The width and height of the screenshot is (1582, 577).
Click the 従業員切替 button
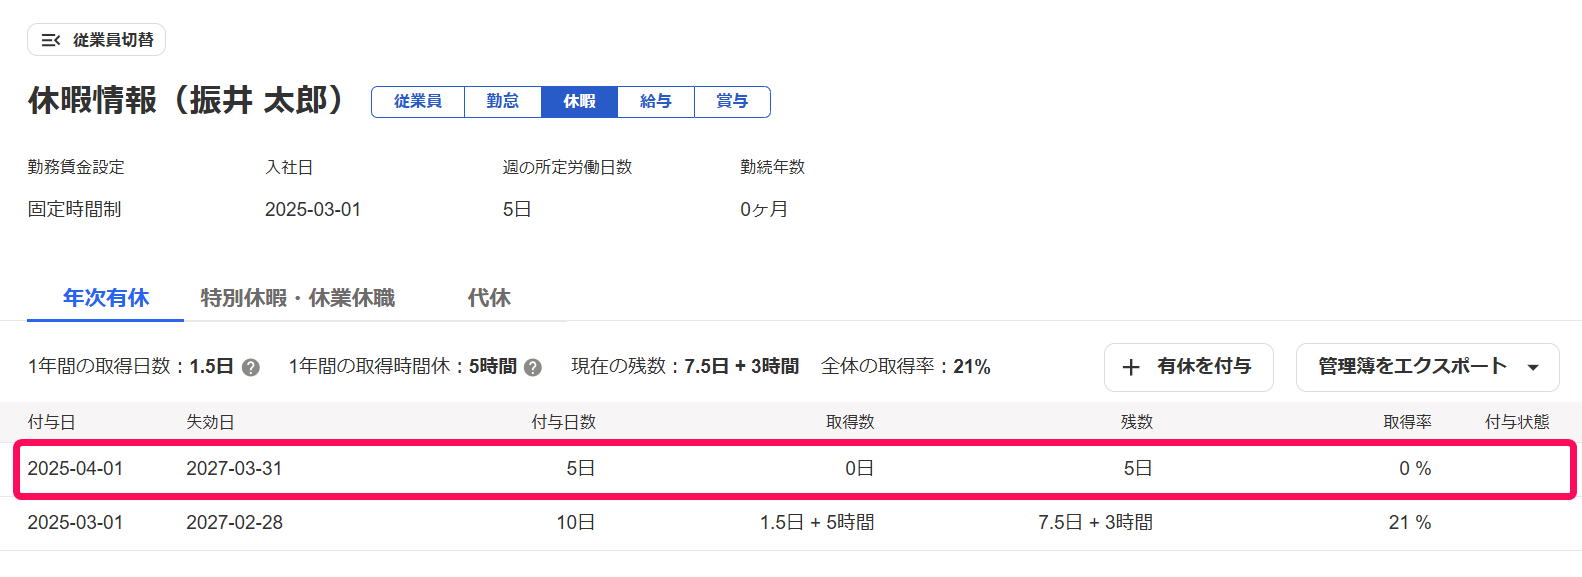coord(96,40)
